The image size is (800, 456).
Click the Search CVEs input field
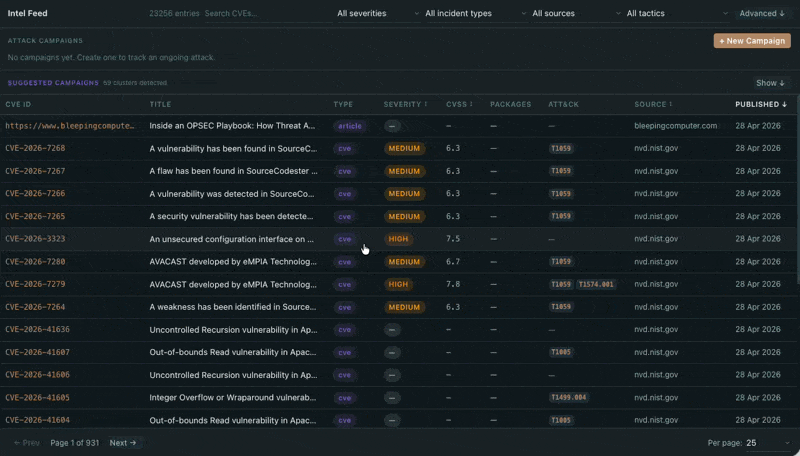point(267,13)
